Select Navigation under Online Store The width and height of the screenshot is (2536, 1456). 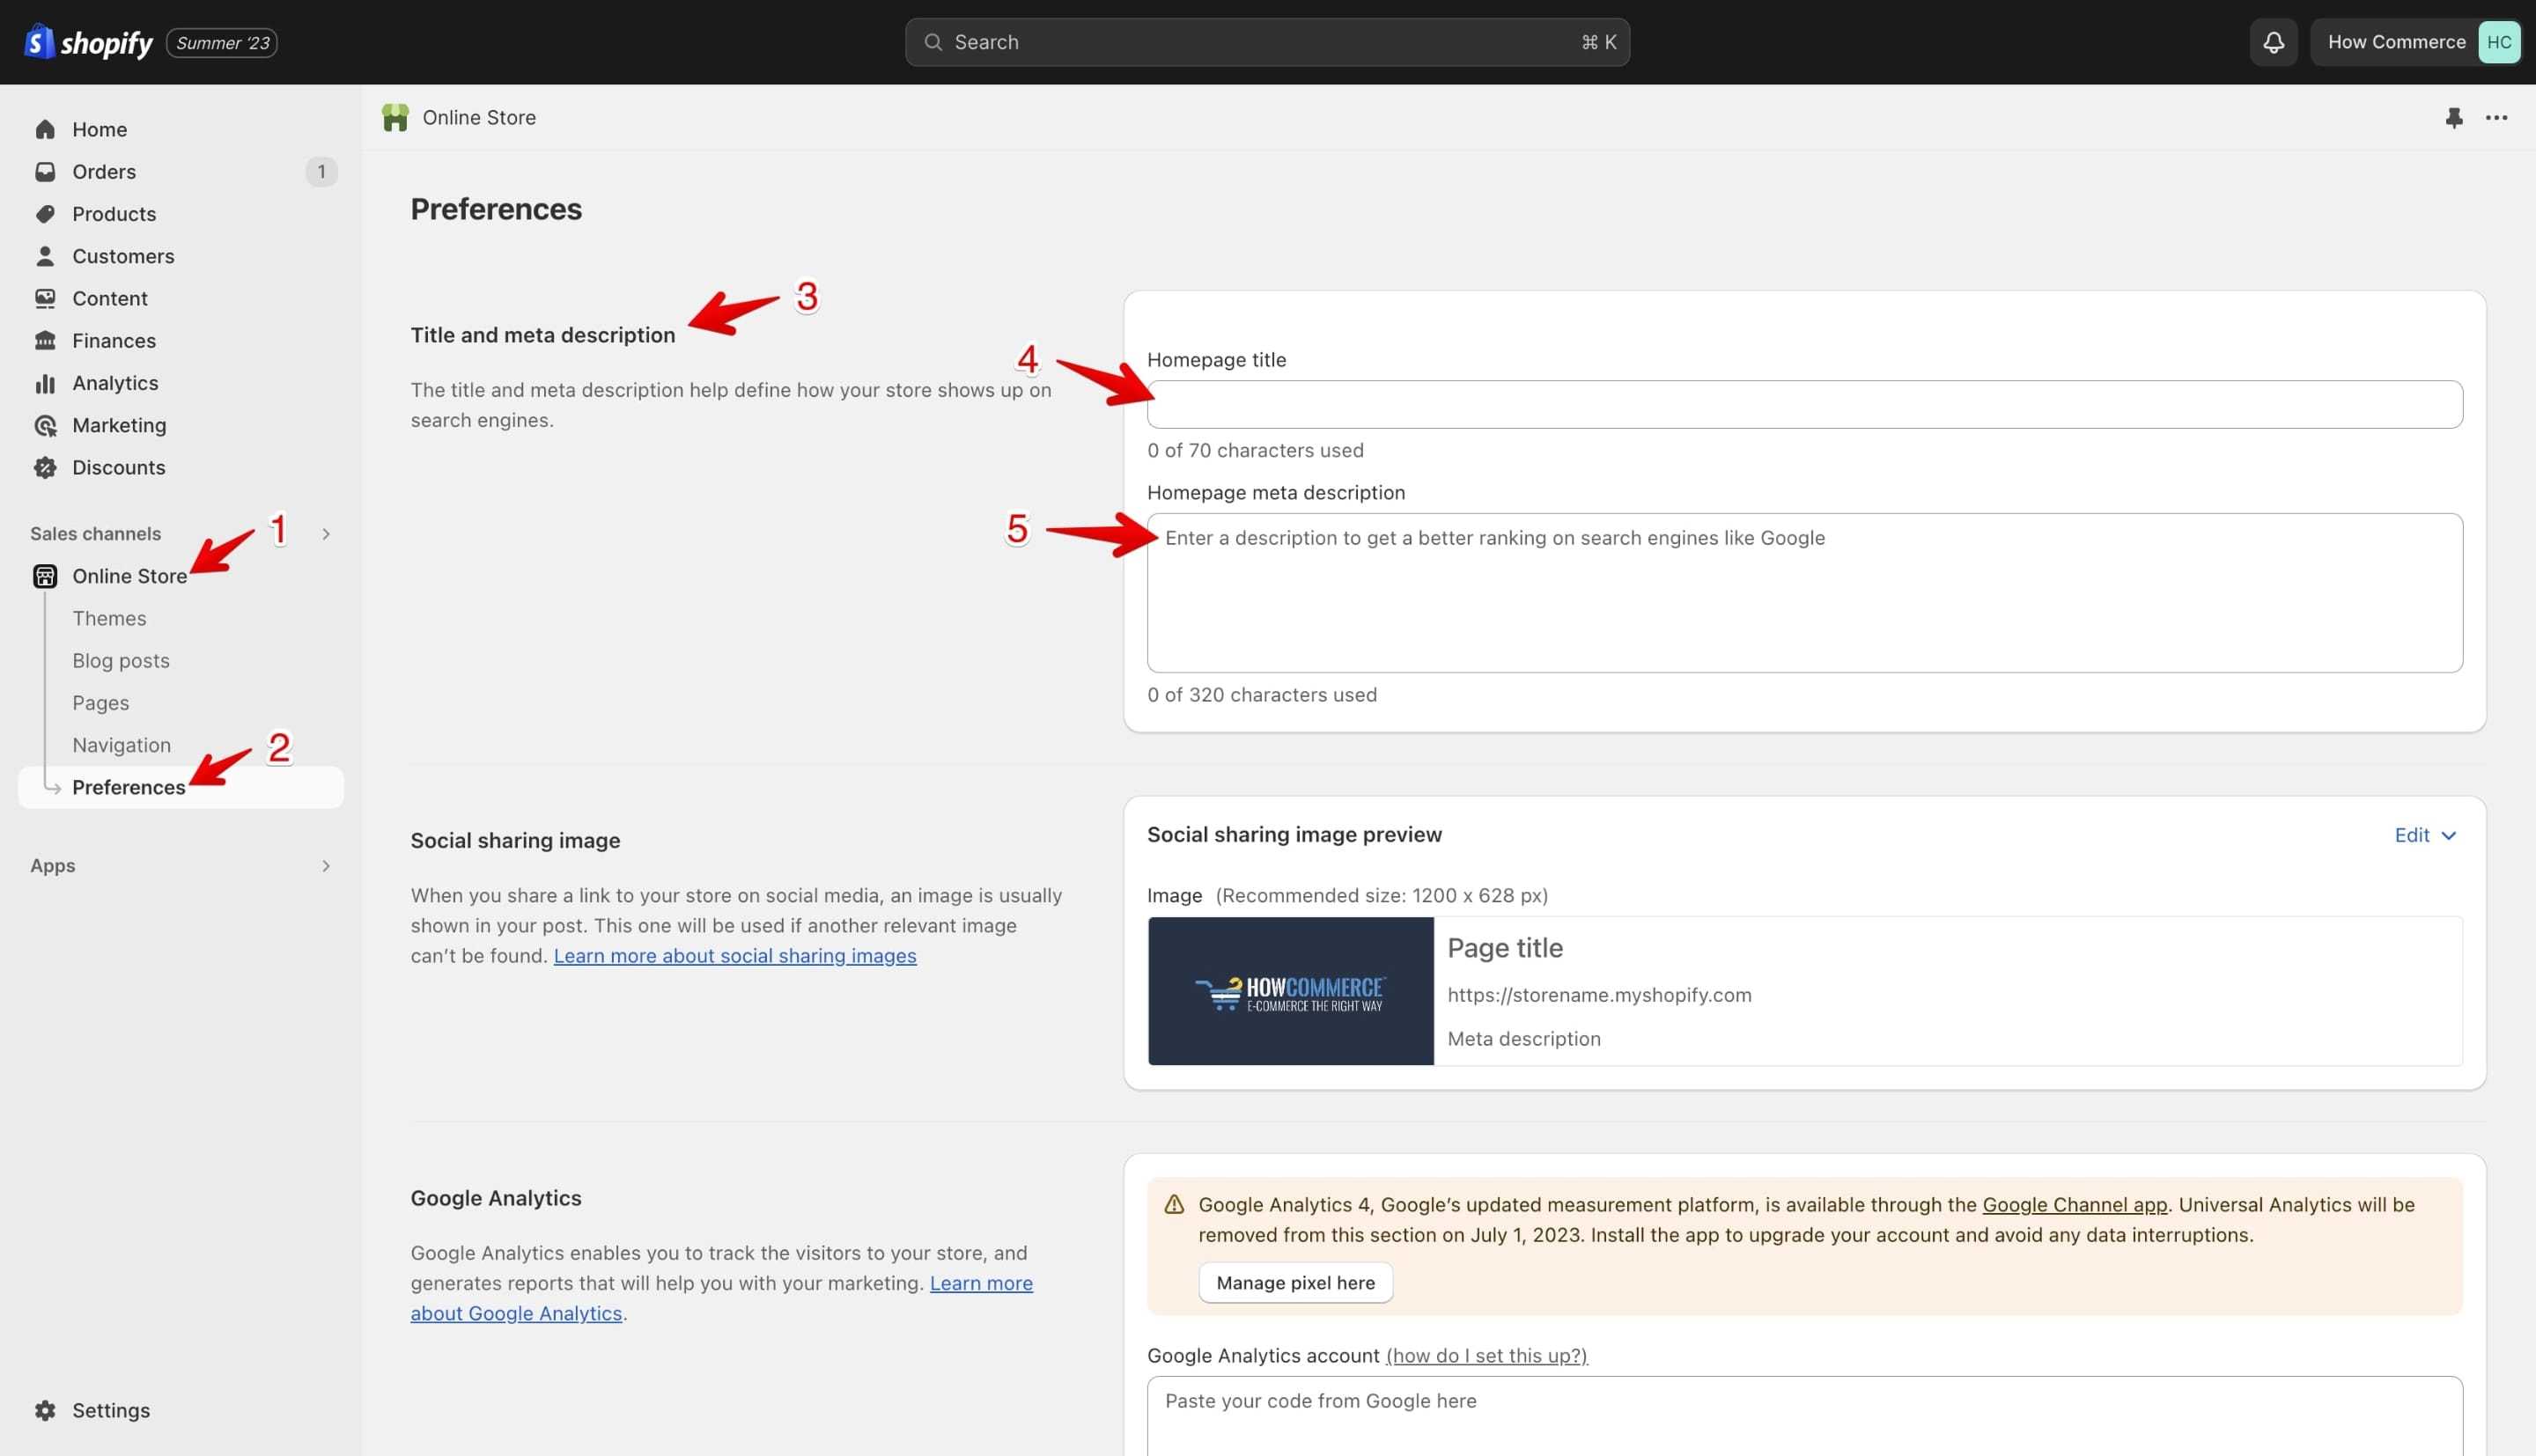tap(121, 745)
